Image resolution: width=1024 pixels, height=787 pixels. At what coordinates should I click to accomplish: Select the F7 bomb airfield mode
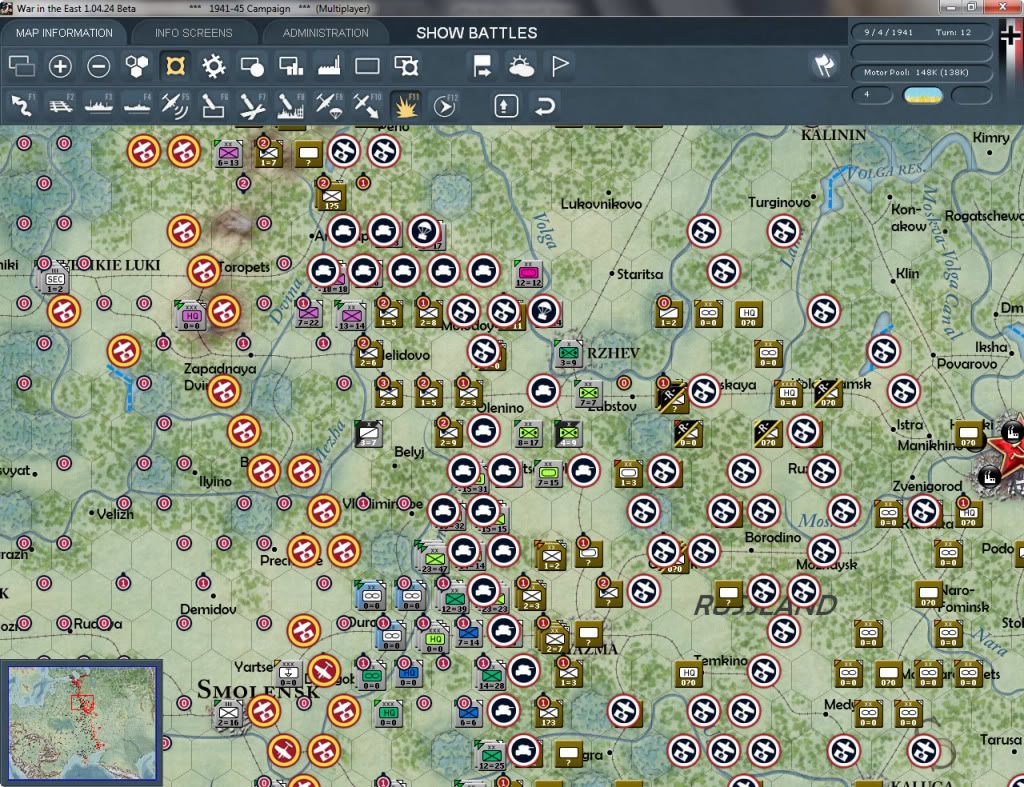coord(252,105)
